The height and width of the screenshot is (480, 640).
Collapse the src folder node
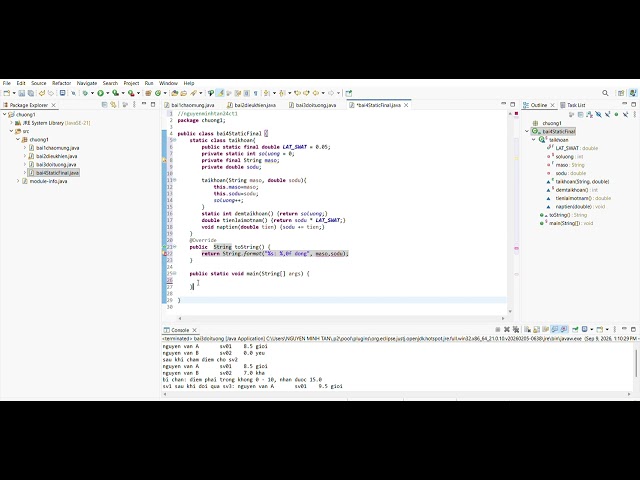[x=11, y=131]
